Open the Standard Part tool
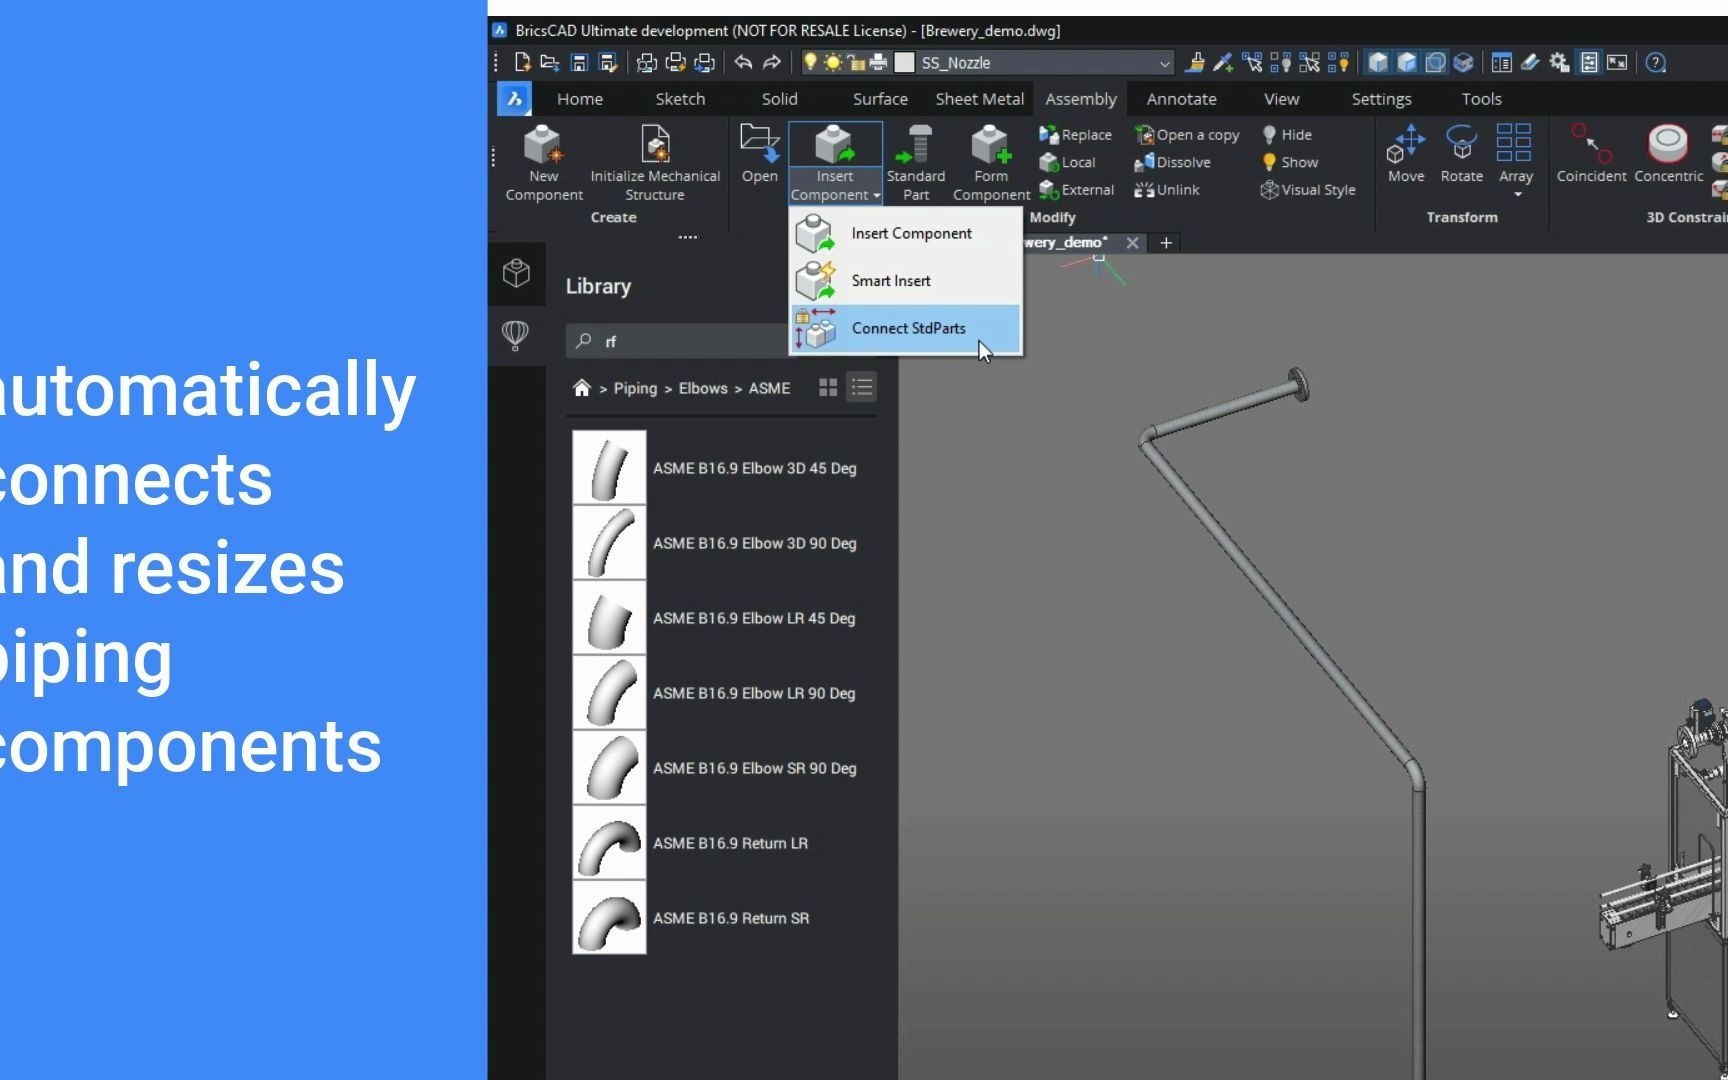This screenshot has height=1080, width=1728. 915,160
